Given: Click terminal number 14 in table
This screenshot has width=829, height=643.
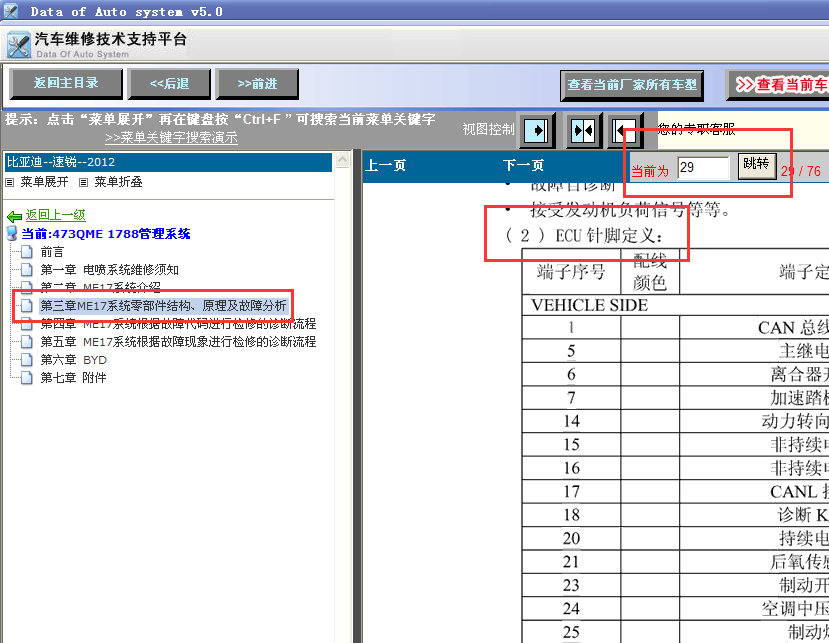Looking at the screenshot, I should tap(571, 421).
